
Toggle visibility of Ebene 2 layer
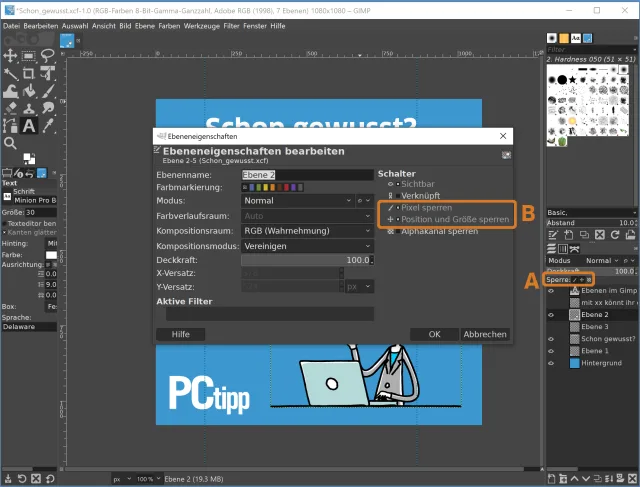(x=551, y=315)
